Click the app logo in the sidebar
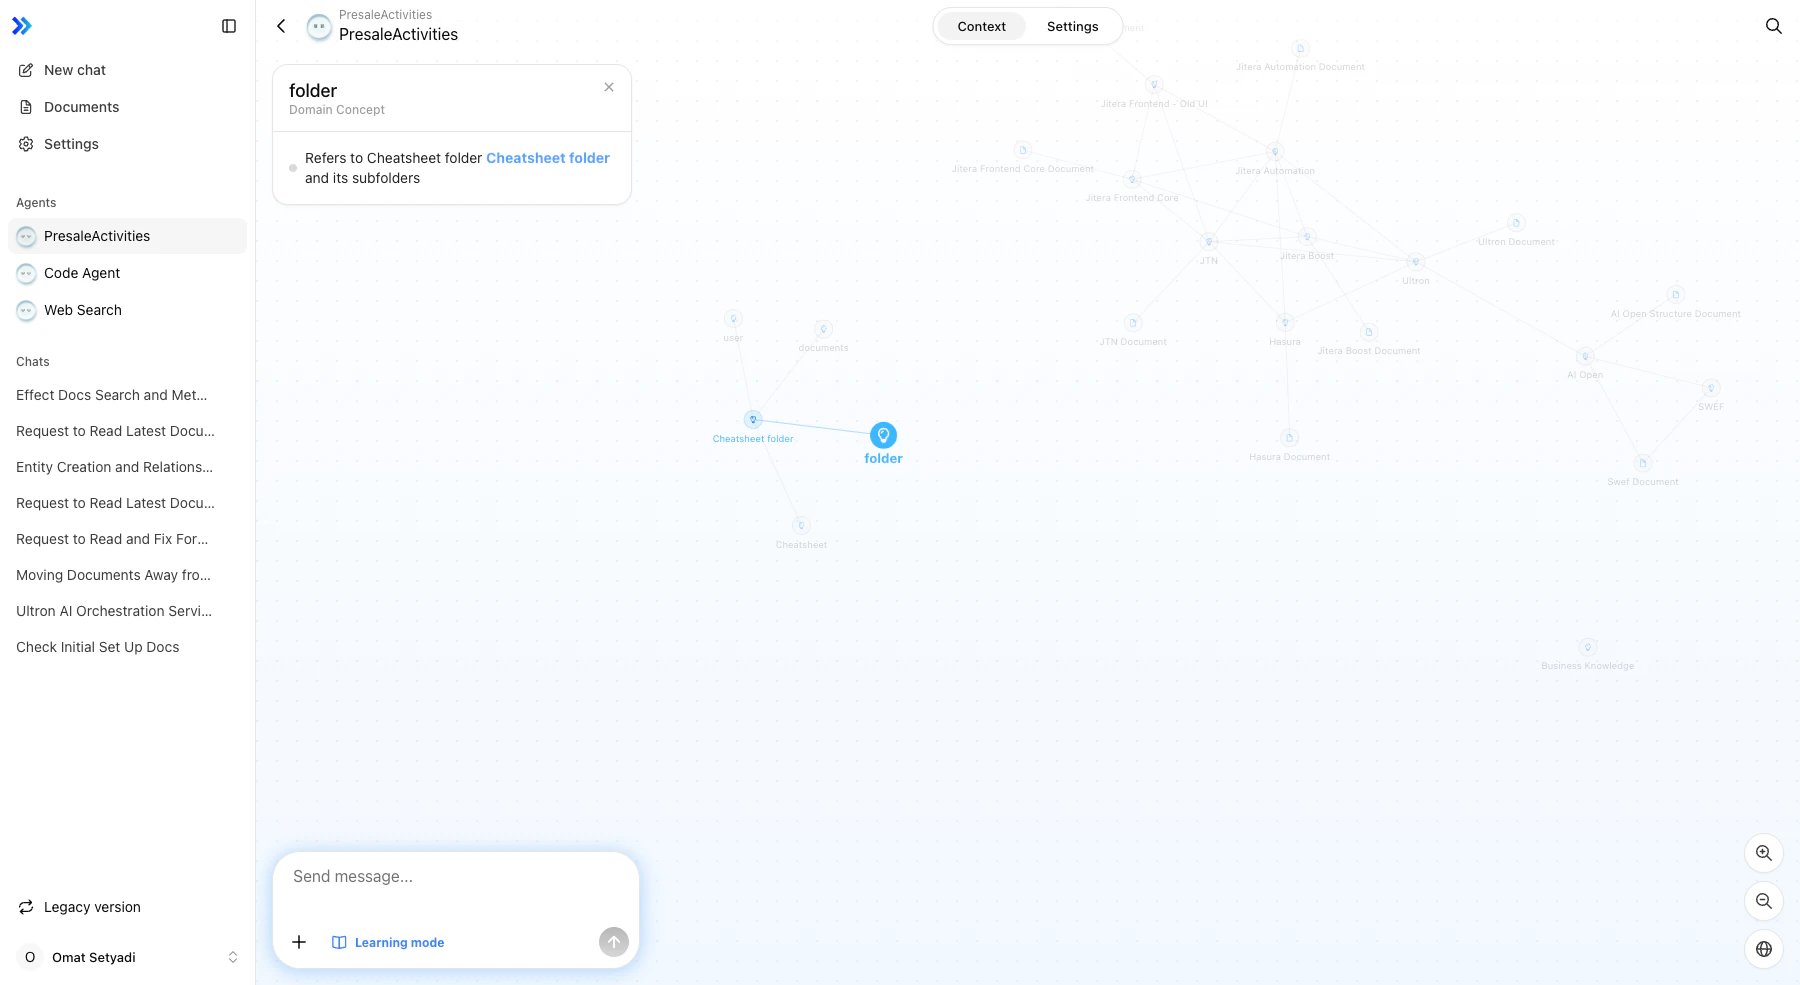Screen dimensions: 1800x985 pos(22,26)
